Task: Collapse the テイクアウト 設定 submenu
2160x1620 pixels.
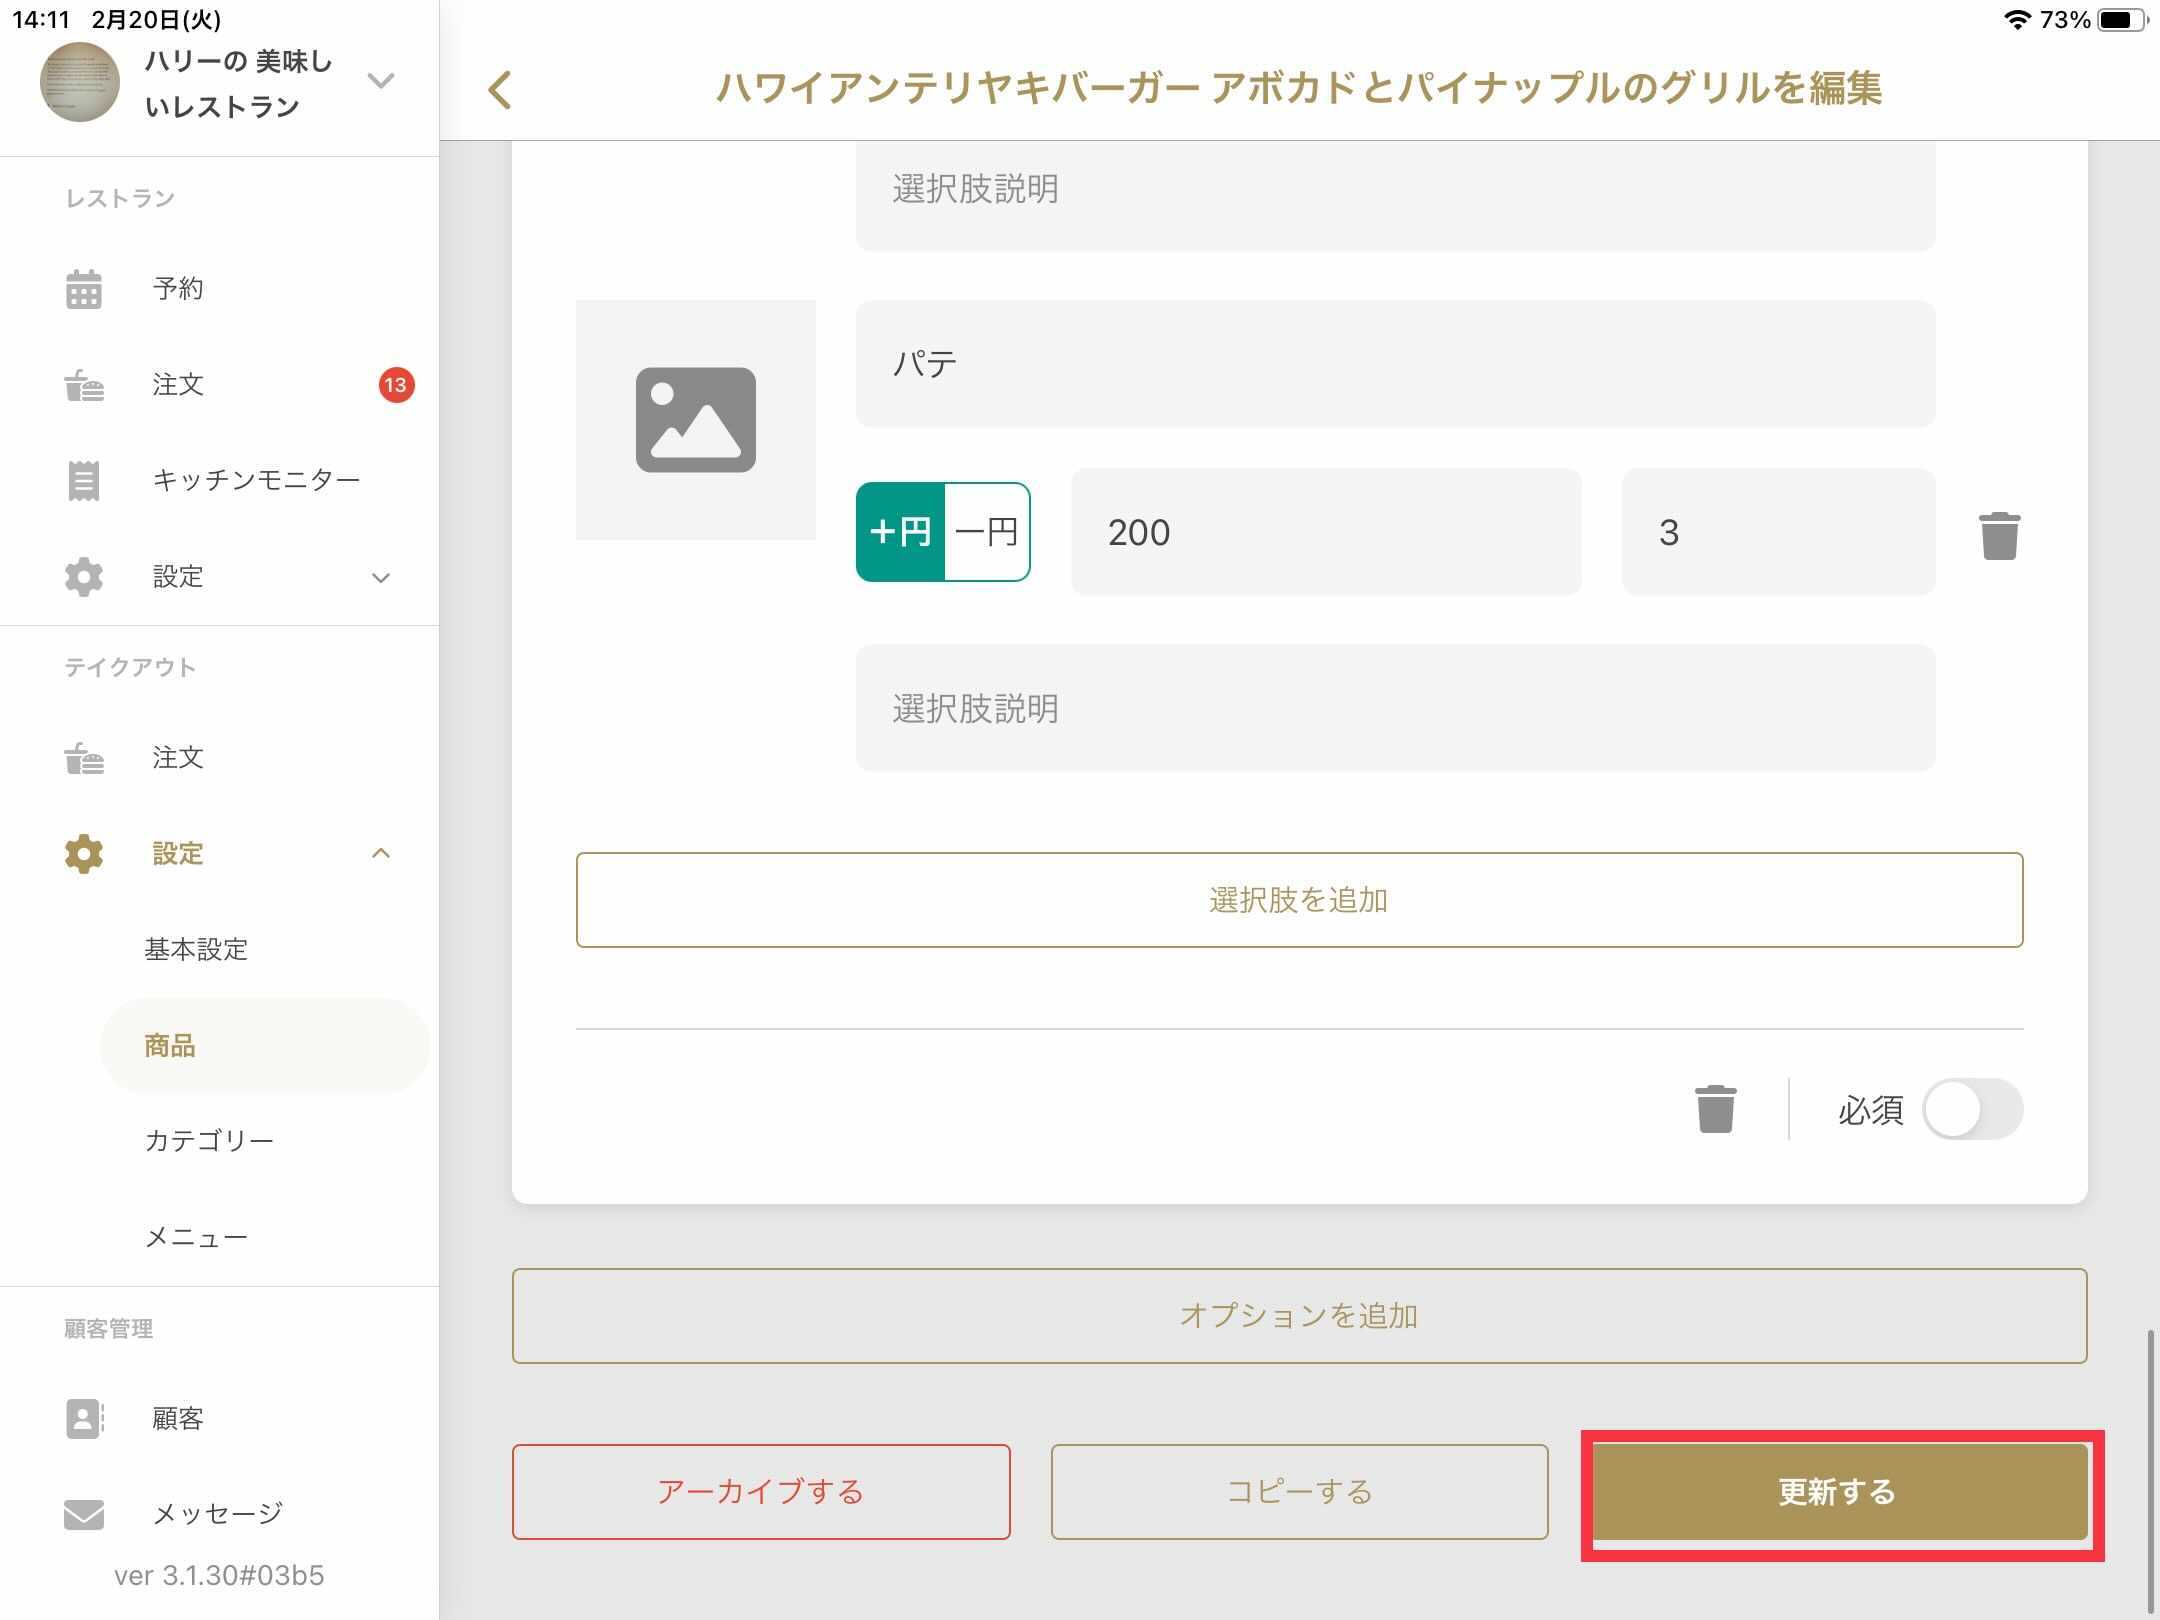Action: [381, 853]
